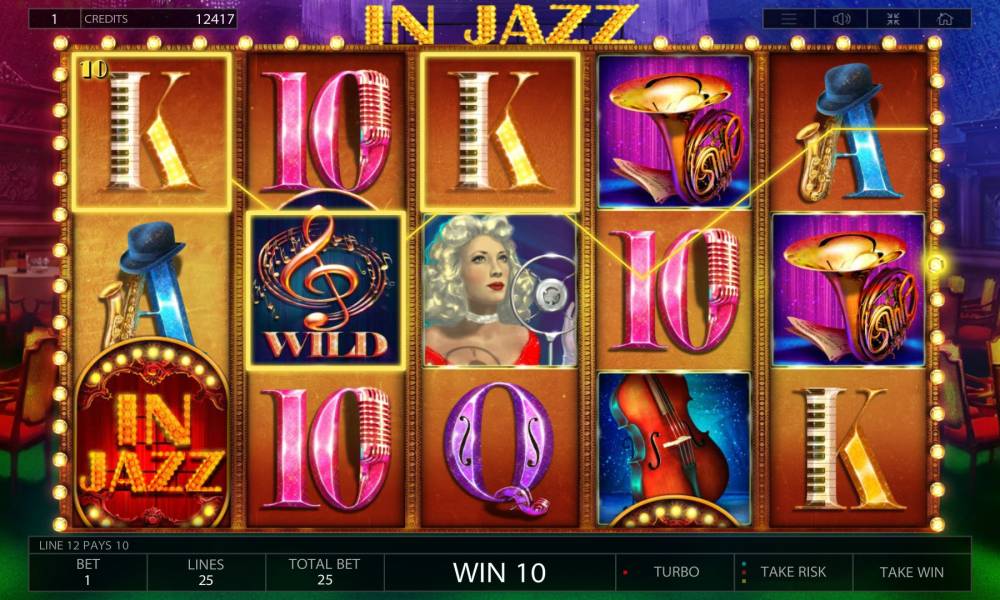Click the blonde singer symbol
Image resolution: width=1000 pixels, height=600 pixels.
tap(501, 290)
